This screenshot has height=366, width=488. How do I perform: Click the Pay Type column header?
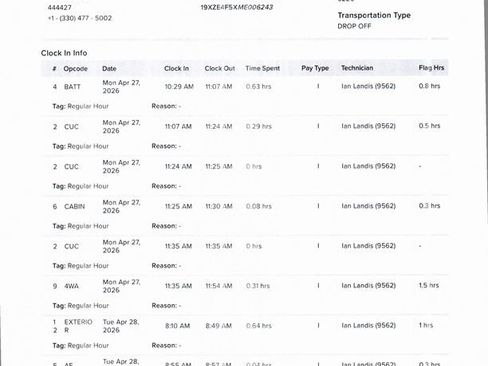pos(315,68)
